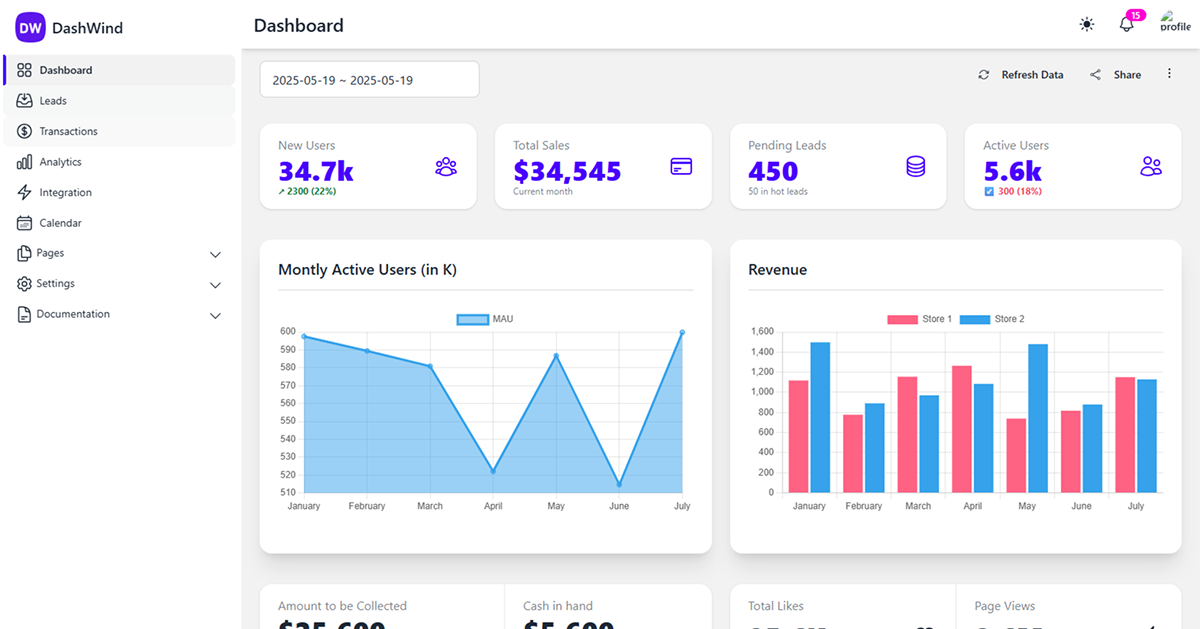The height and width of the screenshot is (629, 1200).
Task: Click the Transactions dollar icon
Action: [25, 131]
